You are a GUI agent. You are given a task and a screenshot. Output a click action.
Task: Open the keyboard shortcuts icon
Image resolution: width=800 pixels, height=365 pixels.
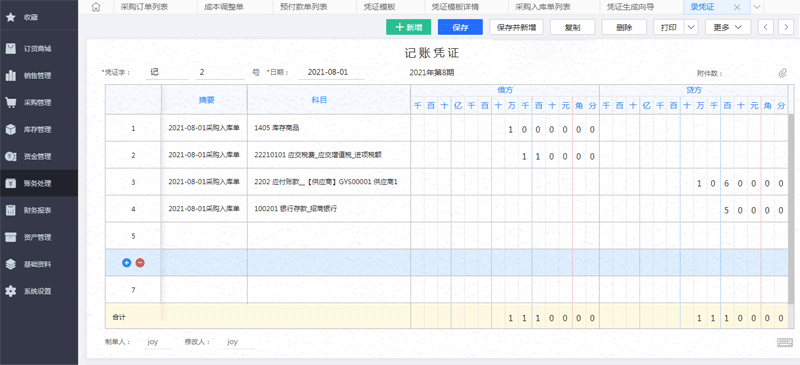(x=785, y=343)
